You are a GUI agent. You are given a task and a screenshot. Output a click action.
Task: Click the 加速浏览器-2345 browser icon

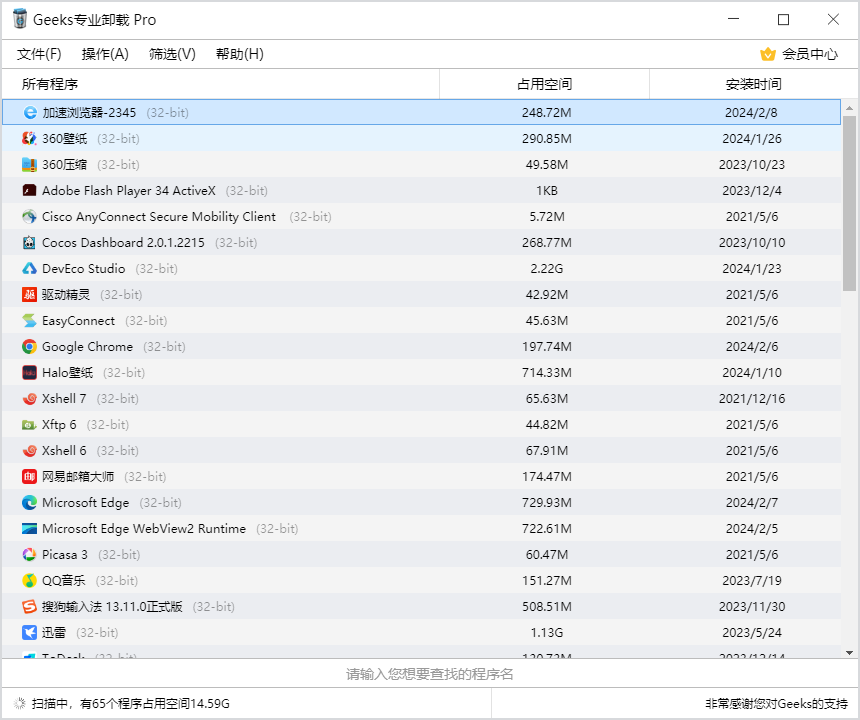coord(30,113)
